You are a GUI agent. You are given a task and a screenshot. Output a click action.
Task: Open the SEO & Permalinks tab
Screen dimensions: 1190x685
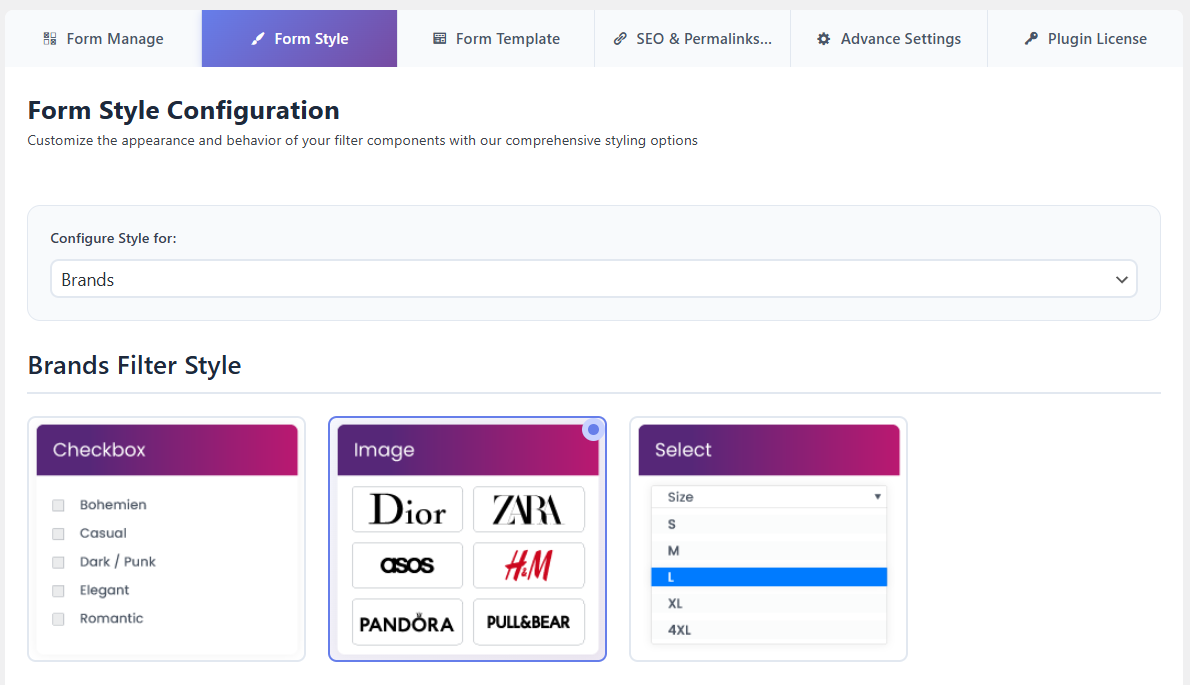point(692,39)
